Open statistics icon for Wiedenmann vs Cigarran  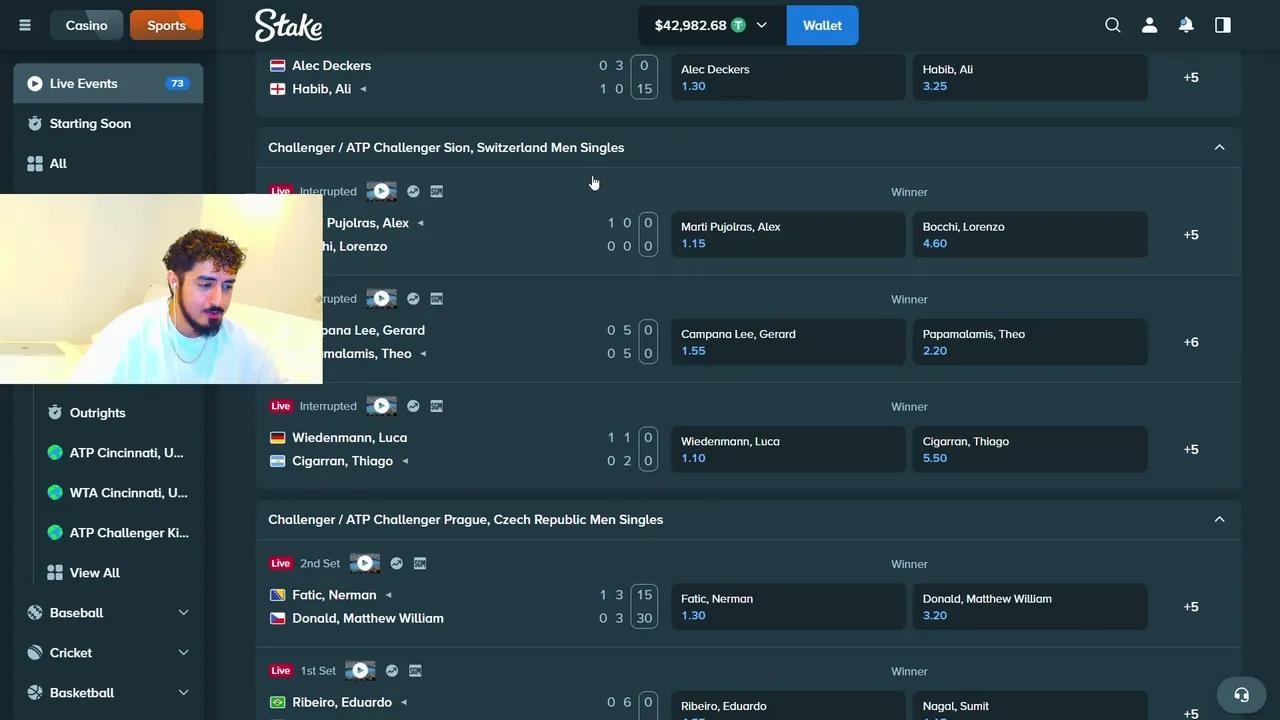point(413,406)
